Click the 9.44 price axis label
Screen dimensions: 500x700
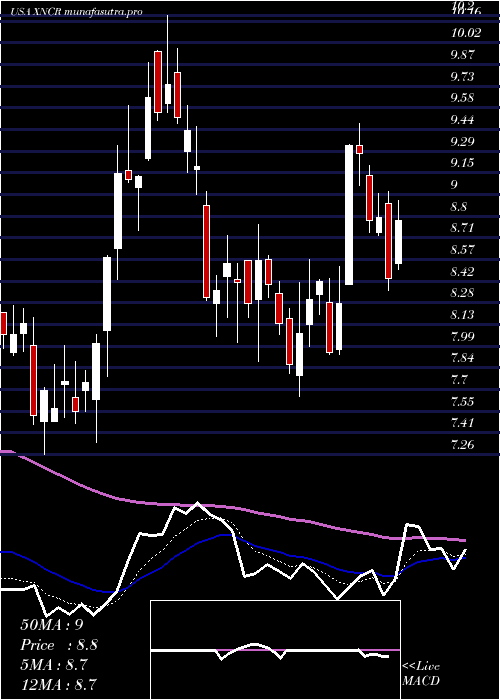(x=463, y=120)
